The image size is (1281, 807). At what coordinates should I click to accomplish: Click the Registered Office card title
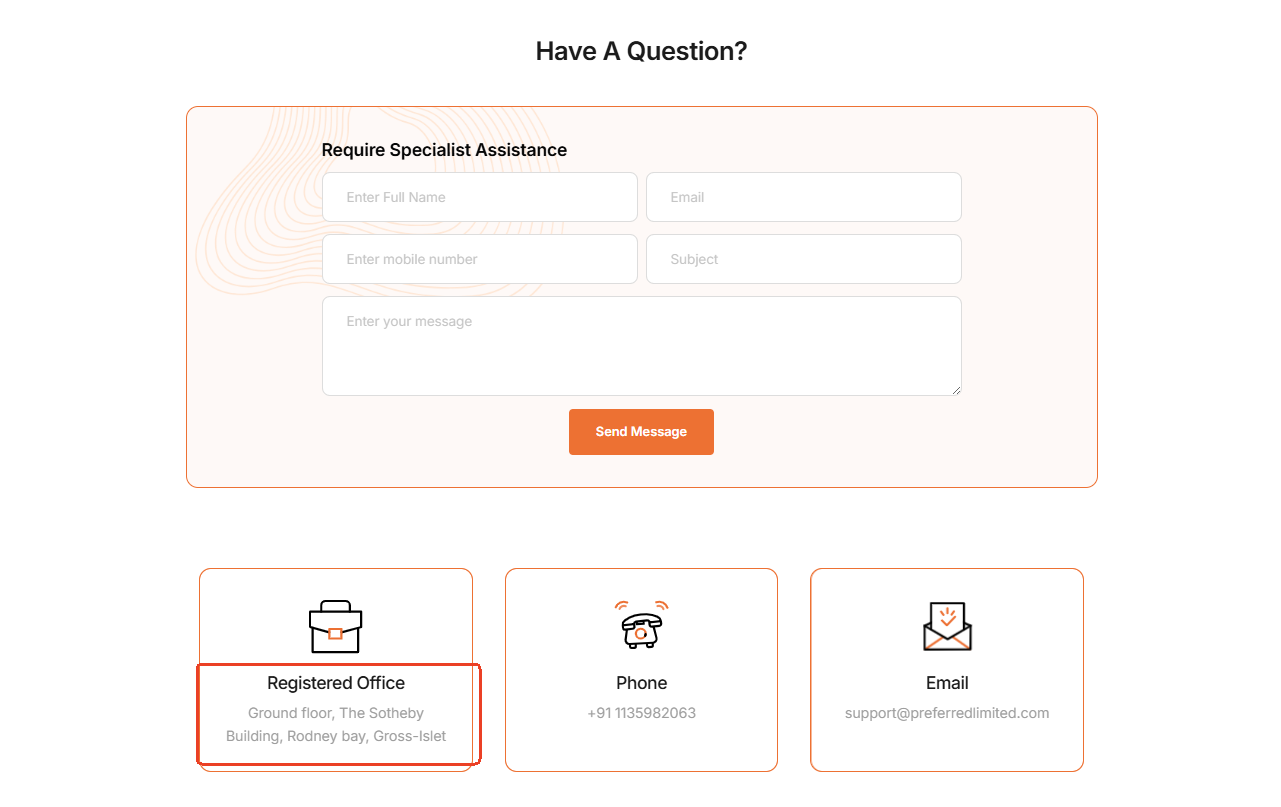(336, 683)
